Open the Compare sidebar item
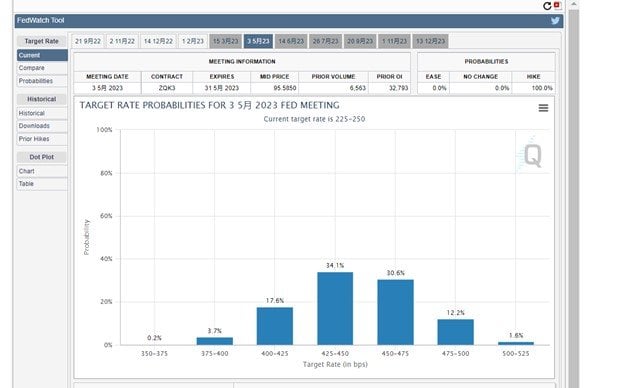Image resolution: width=624 pixels, height=388 pixels. point(42,68)
